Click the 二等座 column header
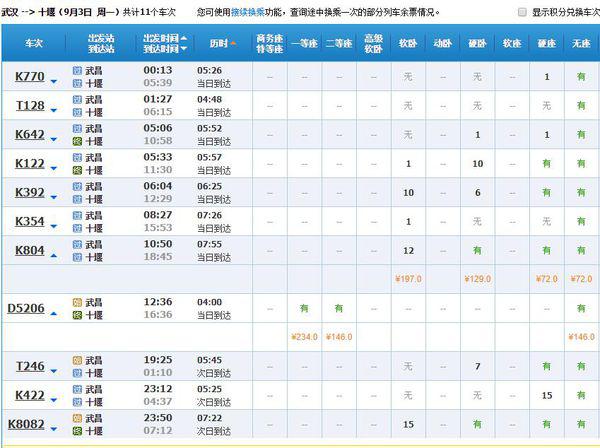 pyautogui.click(x=338, y=43)
